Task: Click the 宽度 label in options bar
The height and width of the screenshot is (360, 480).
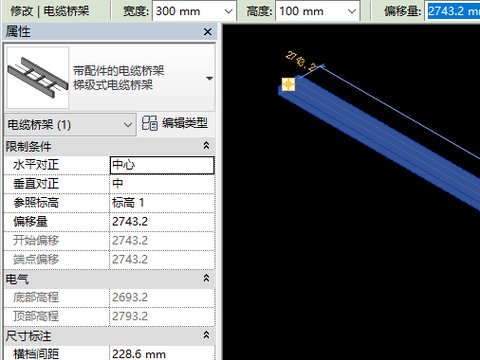Action: [x=136, y=11]
